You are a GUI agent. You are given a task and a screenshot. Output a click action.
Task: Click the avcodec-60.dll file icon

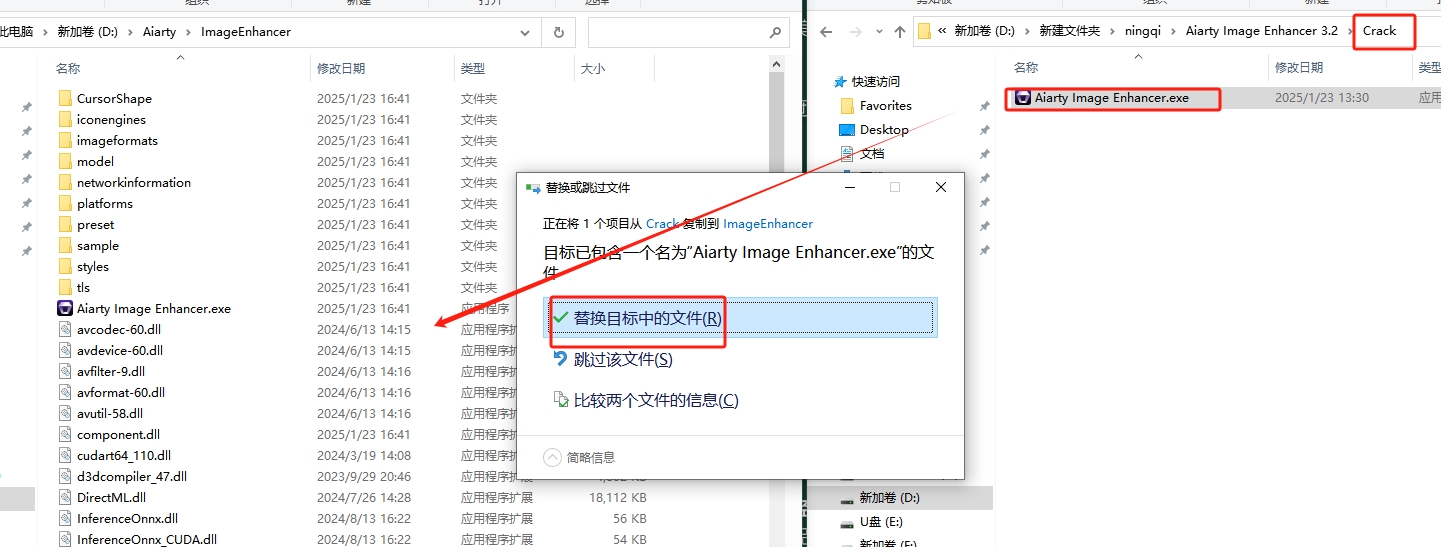(x=65, y=330)
